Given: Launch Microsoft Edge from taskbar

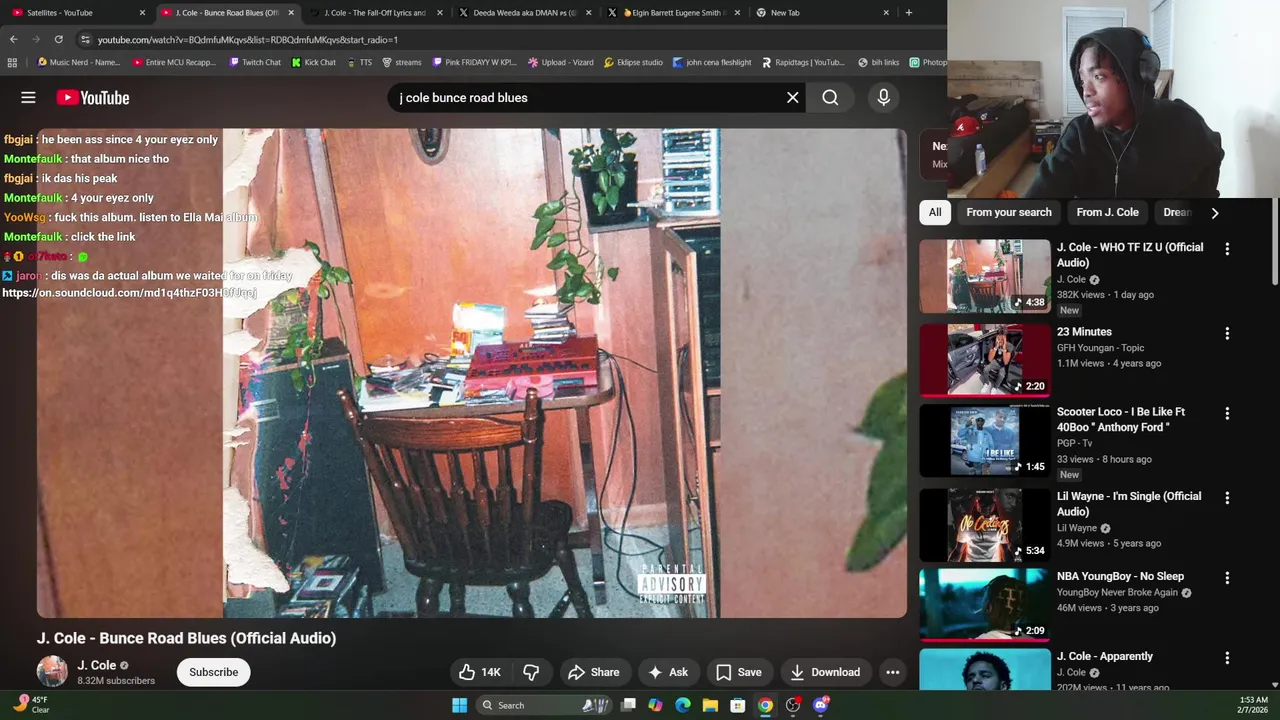Looking at the screenshot, I should [683, 705].
